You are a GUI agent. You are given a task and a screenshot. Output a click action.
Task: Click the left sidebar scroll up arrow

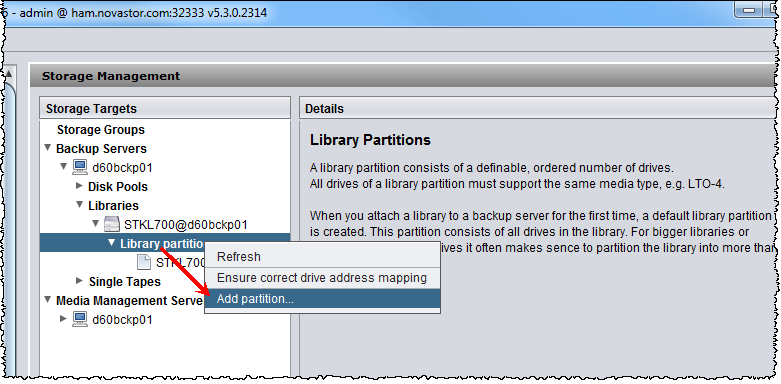pos(9,74)
